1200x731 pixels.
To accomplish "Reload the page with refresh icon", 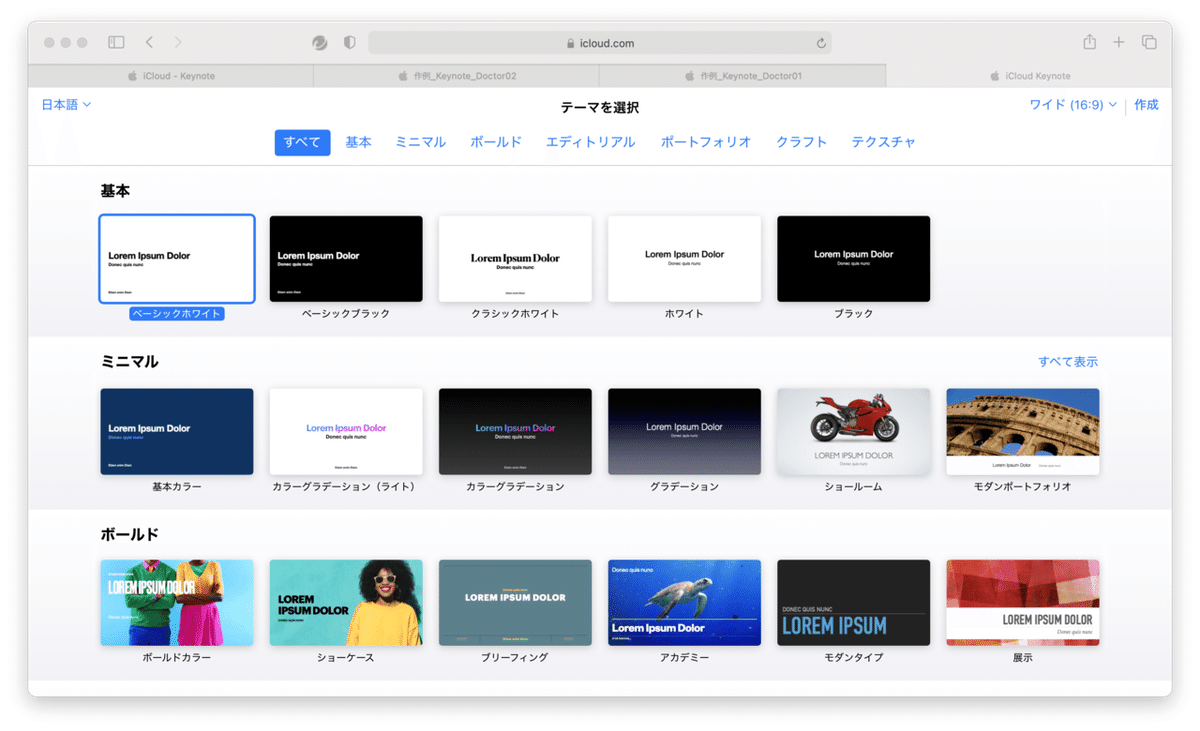I will (821, 43).
